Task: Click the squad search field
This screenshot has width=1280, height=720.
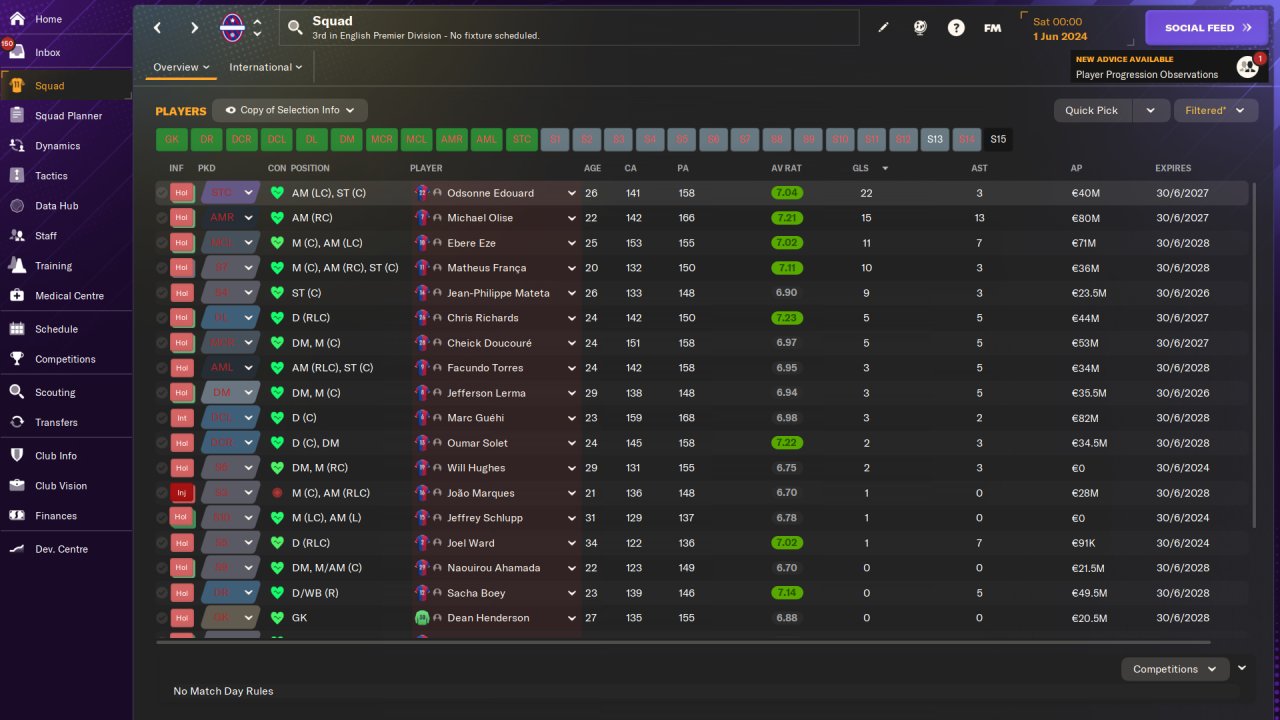Action: coord(569,28)
